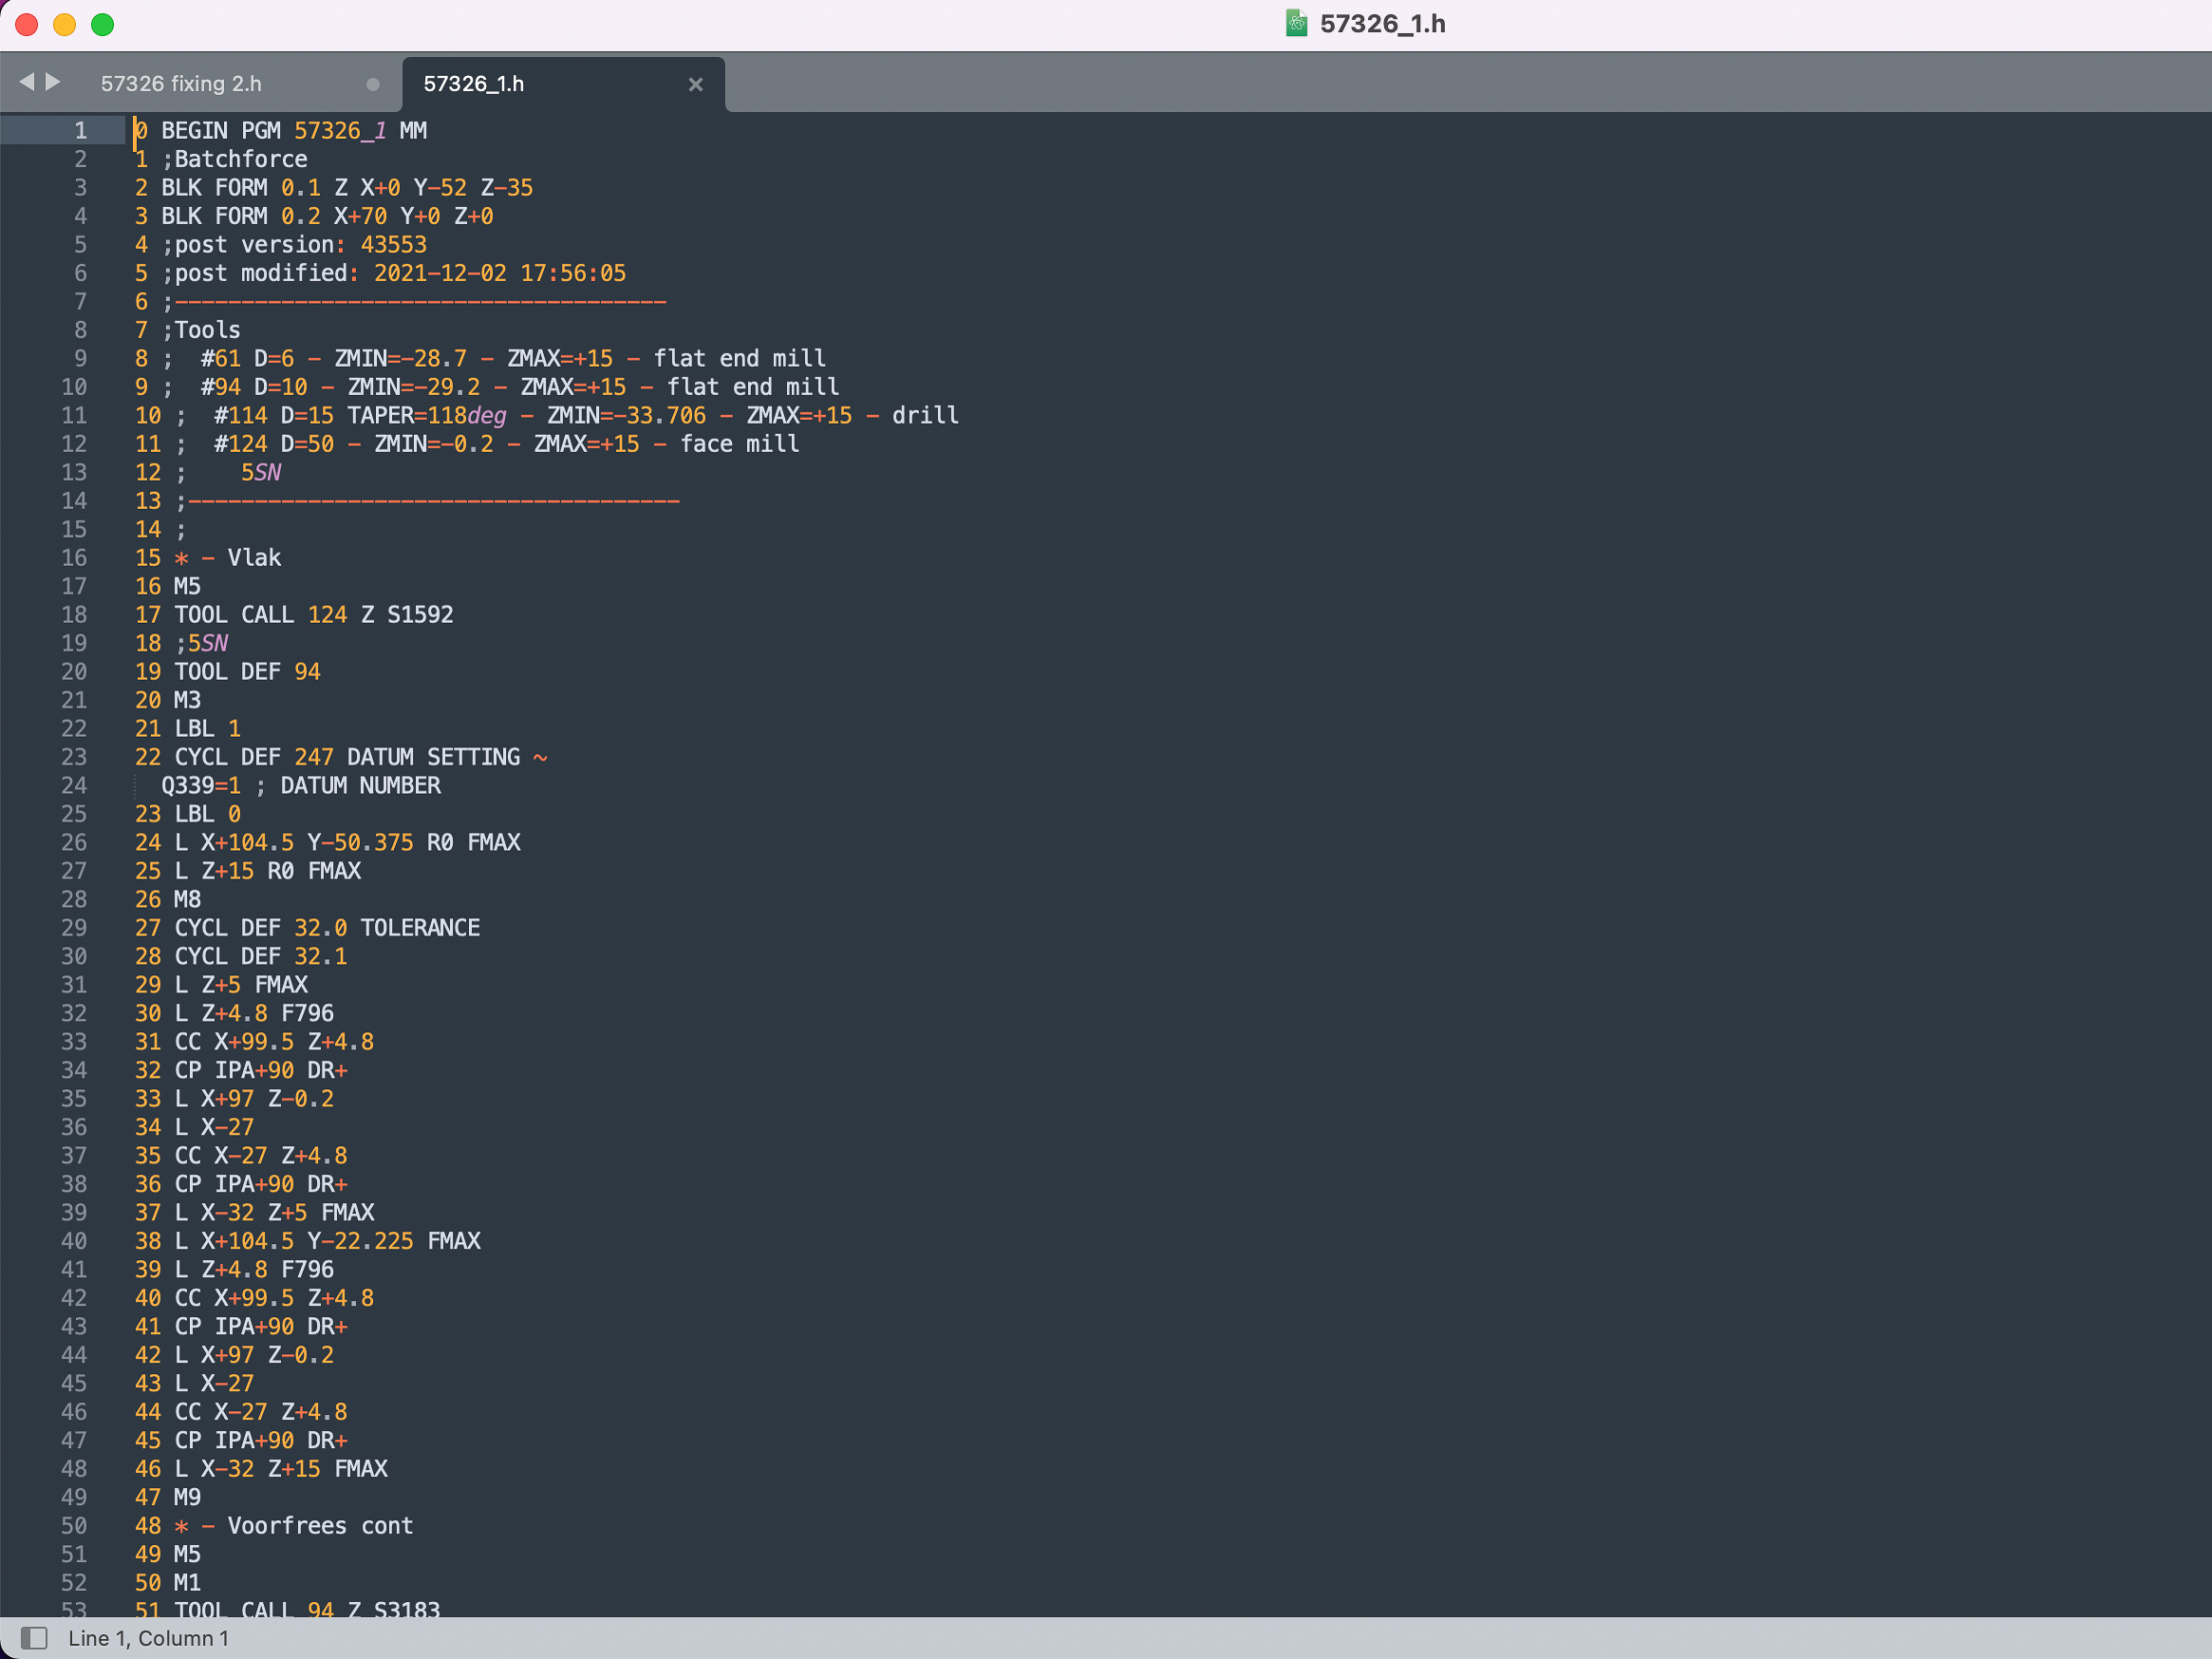Click the window title 57326_1.h
Image resolution: width=2212 pixels, height=1659 pixels.
[1382, 24]
